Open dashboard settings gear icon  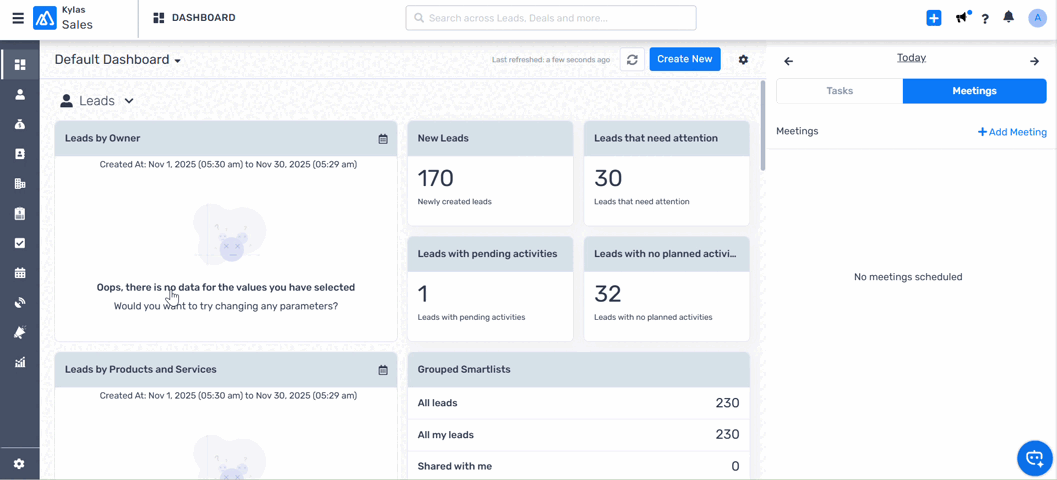(x=743, y=60)
